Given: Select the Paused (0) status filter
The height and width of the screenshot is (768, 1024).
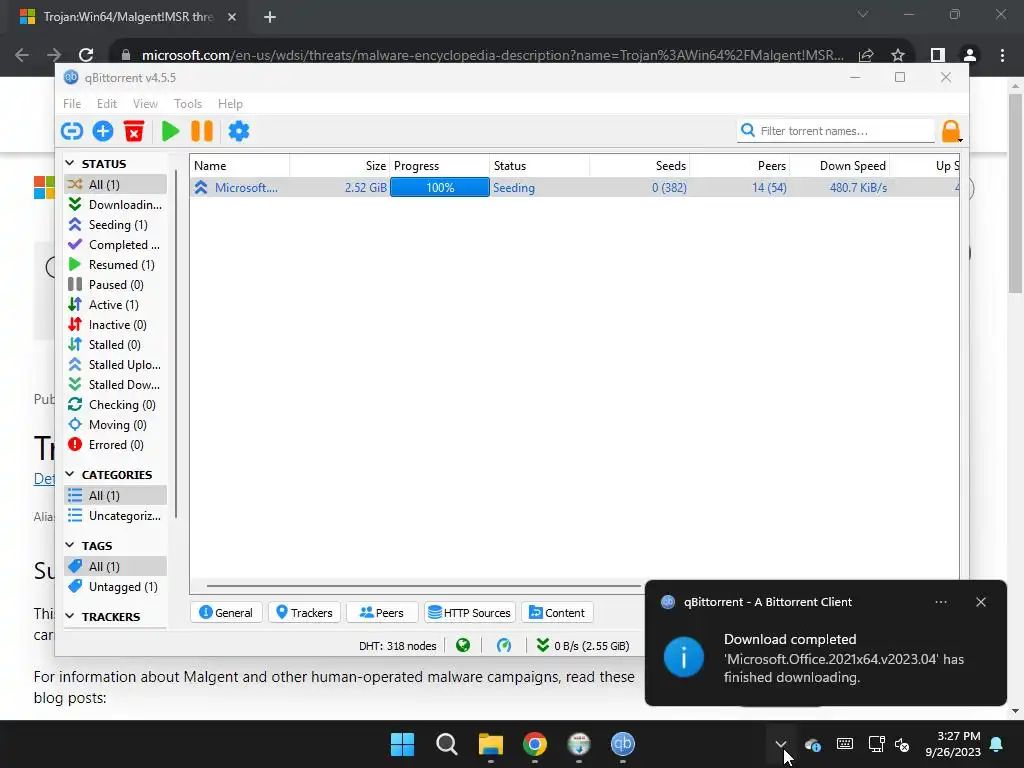Looking at the screenshot, I should point(116,285).
